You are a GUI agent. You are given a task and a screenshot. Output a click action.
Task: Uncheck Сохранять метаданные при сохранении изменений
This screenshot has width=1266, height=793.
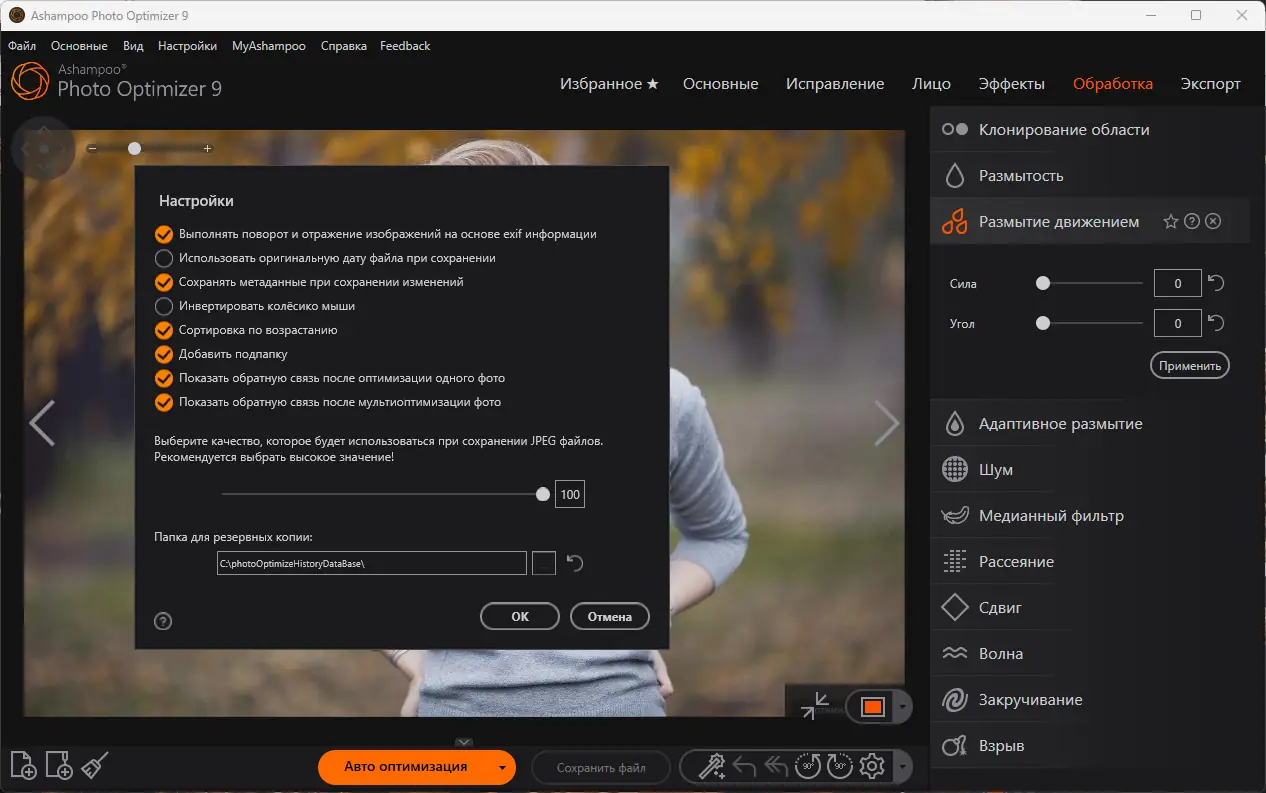[164, 282]
